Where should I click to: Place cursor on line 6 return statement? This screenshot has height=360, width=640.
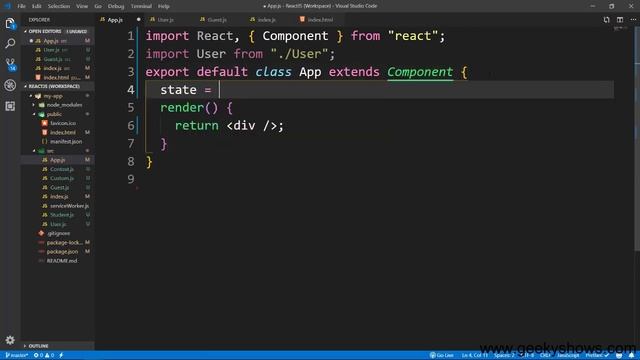(x=229, y=126)
